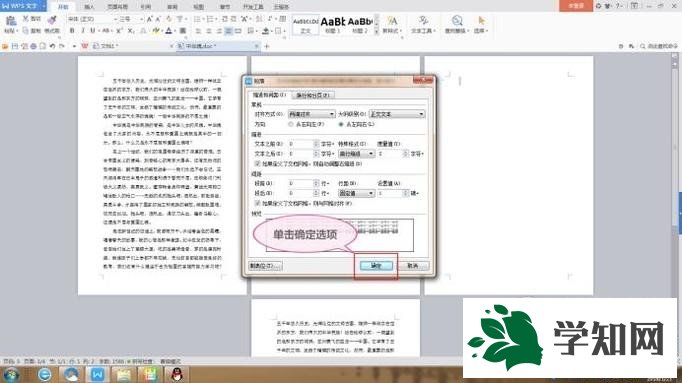Adjust the spacing before spinner
The image size is (682, 383).
[x=316, y=183]
